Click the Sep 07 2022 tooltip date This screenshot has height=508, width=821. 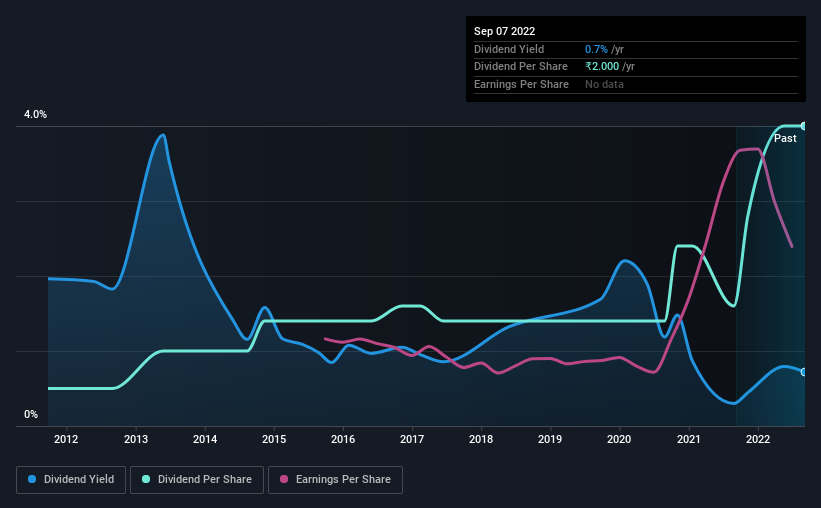(504, 31)
